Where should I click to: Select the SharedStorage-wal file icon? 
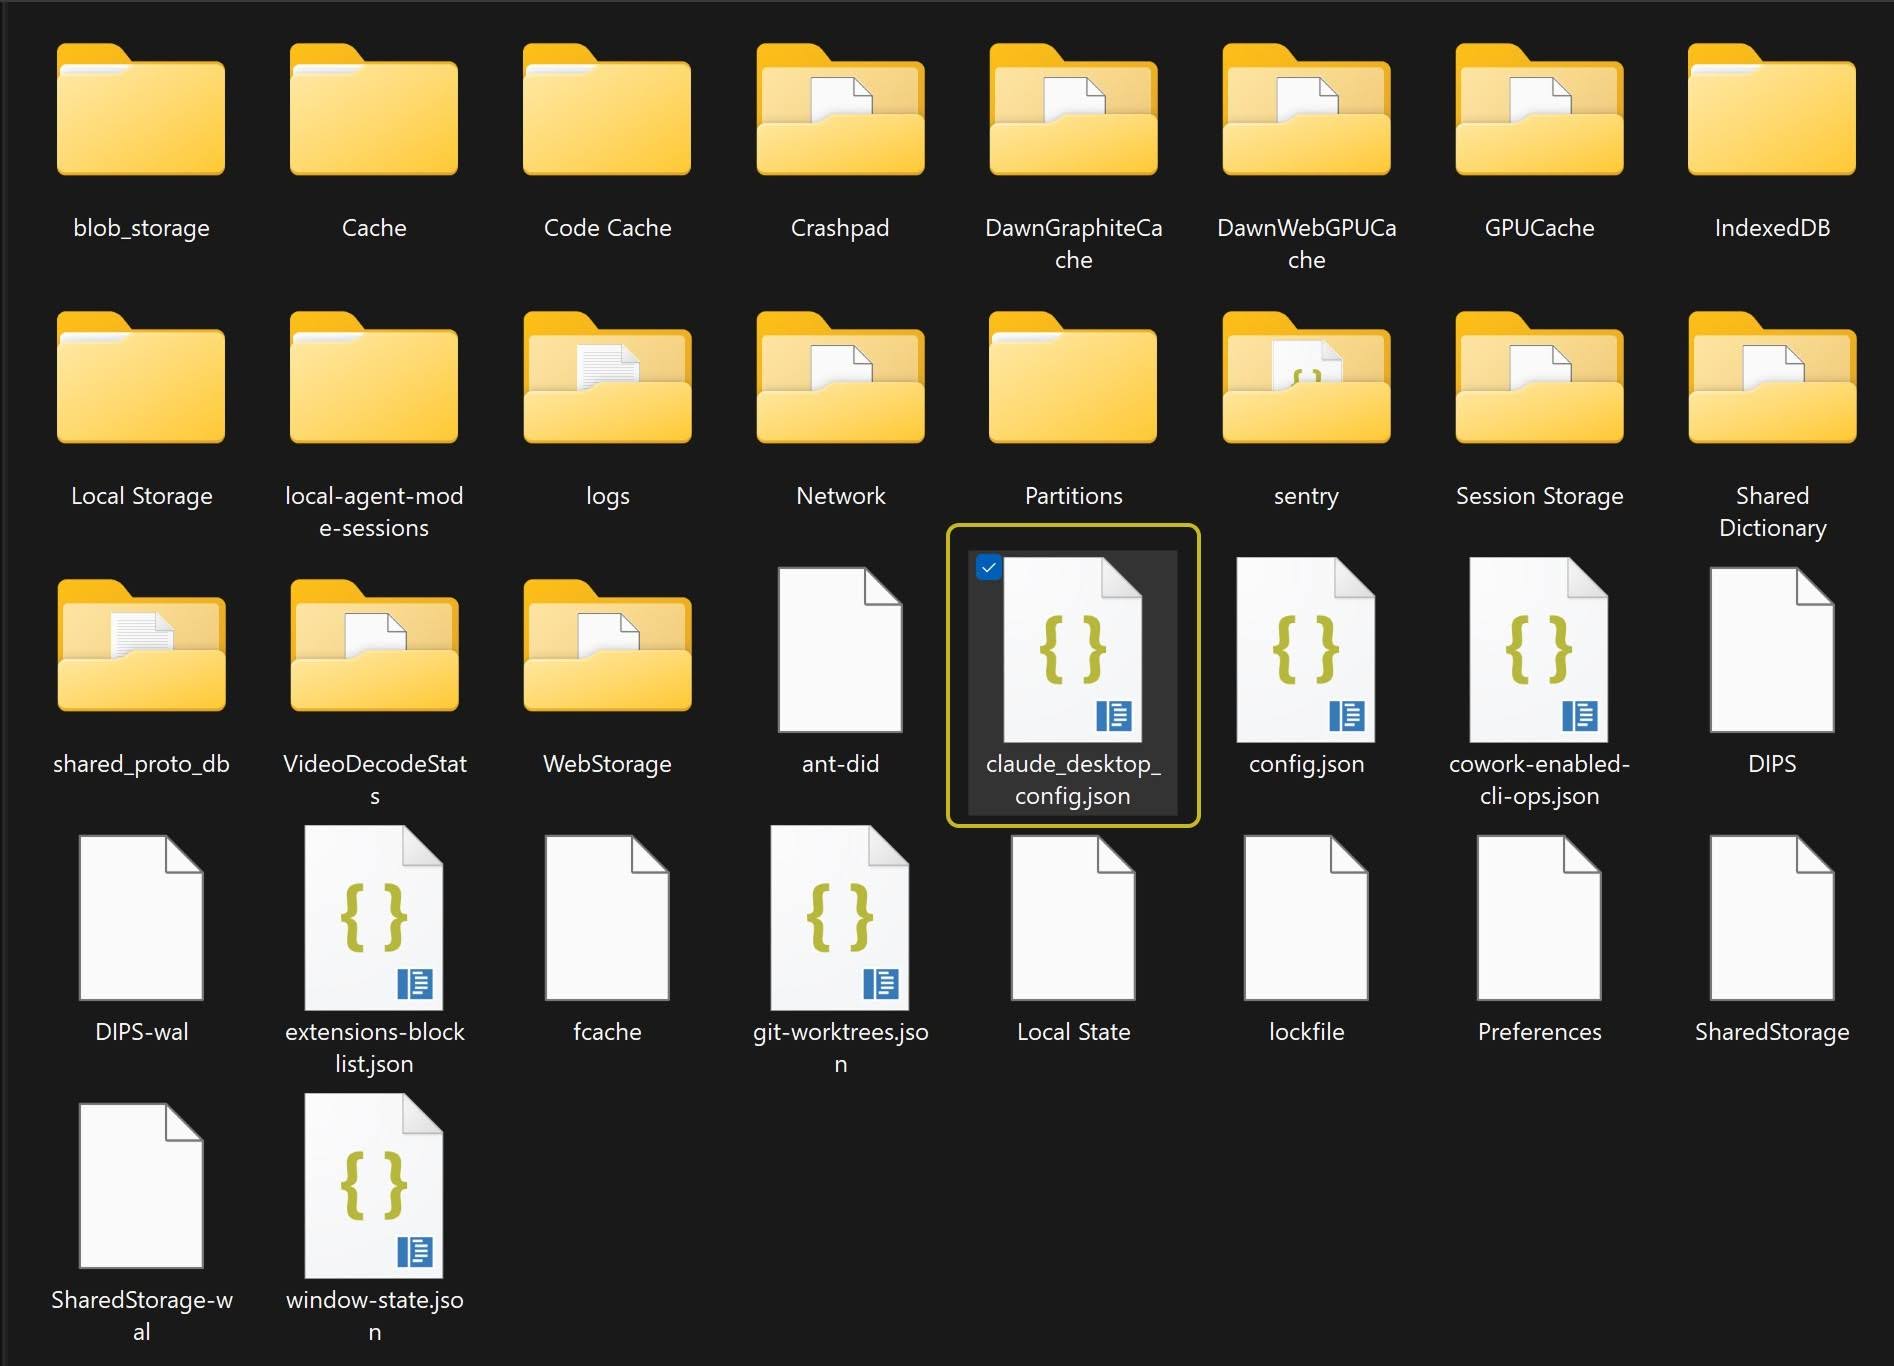141,1186
